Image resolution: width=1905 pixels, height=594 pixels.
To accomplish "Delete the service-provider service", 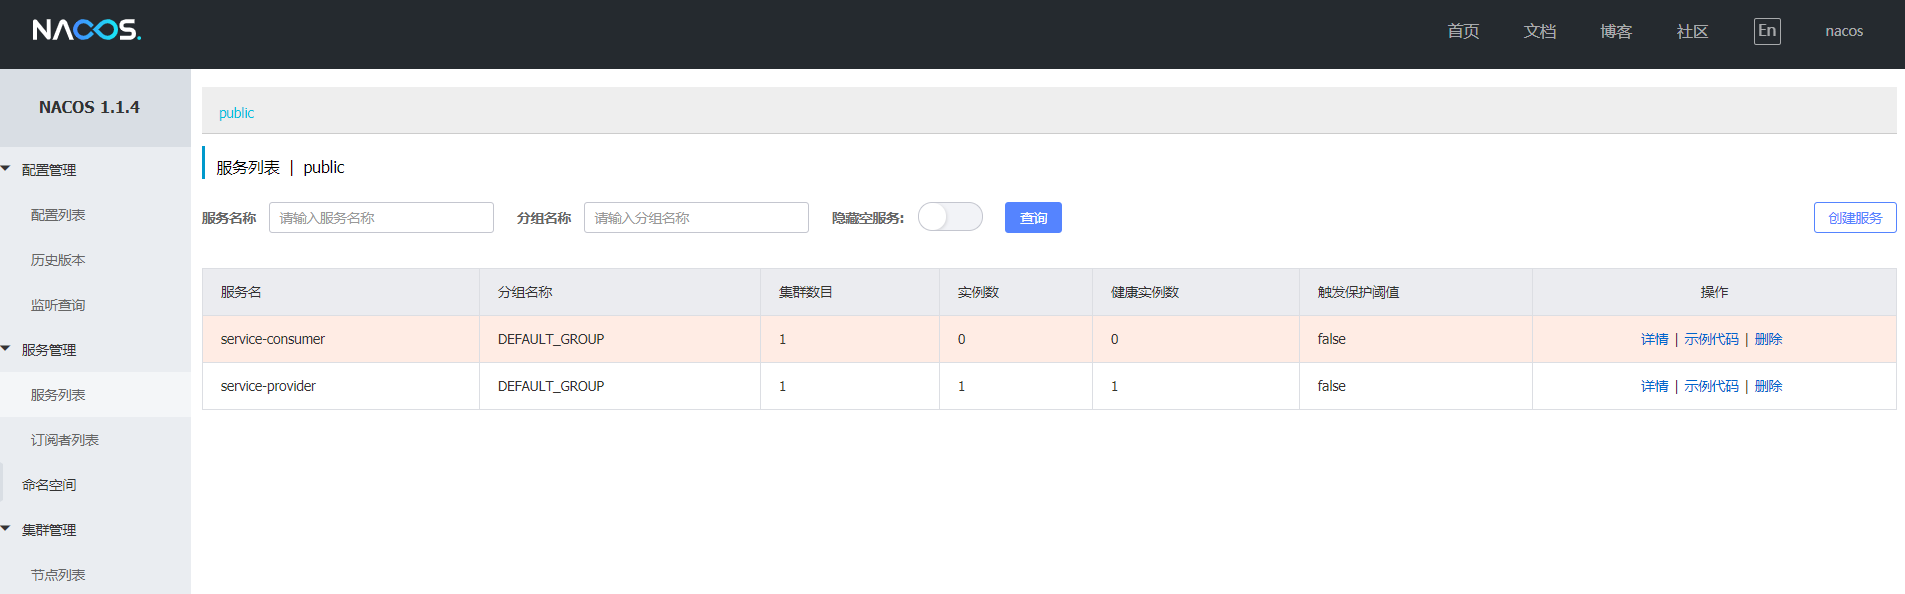I will coord(1768,386).
